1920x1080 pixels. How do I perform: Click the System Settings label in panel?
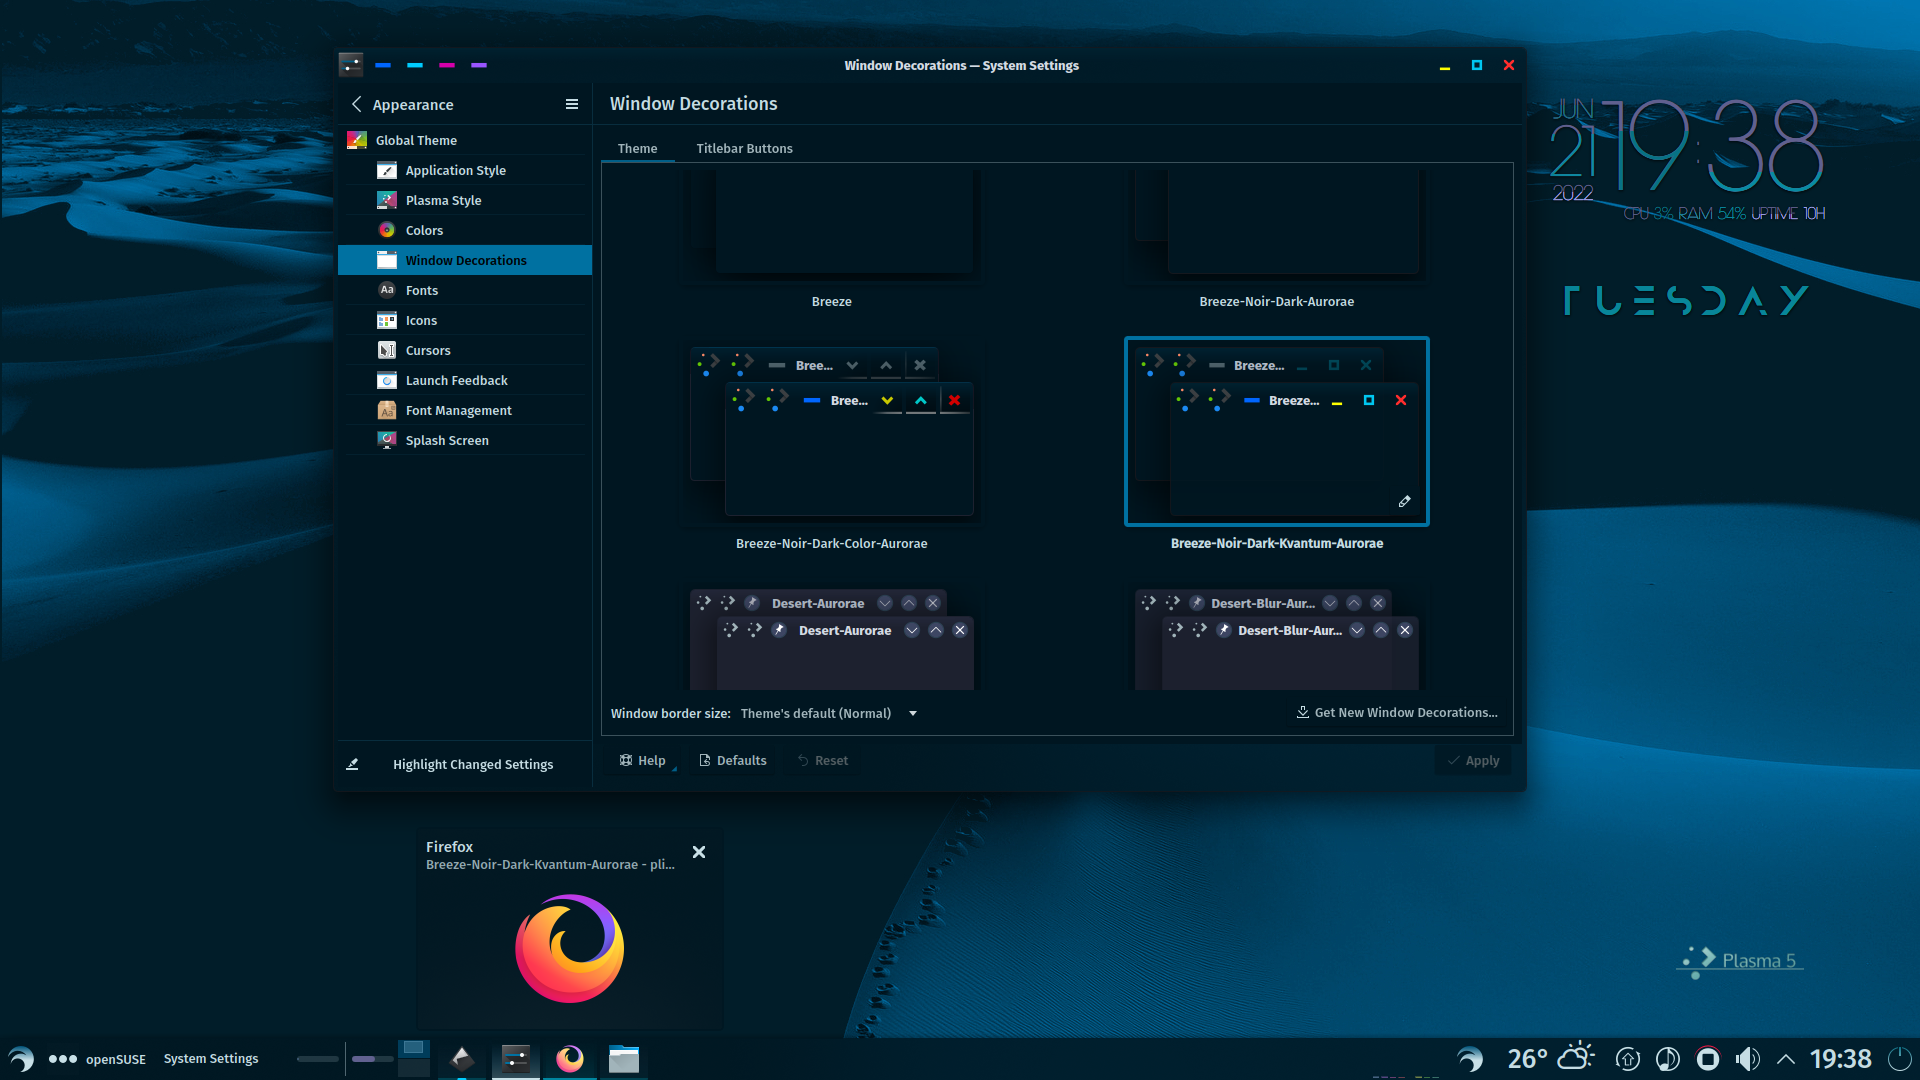(x=211, y=1058)
